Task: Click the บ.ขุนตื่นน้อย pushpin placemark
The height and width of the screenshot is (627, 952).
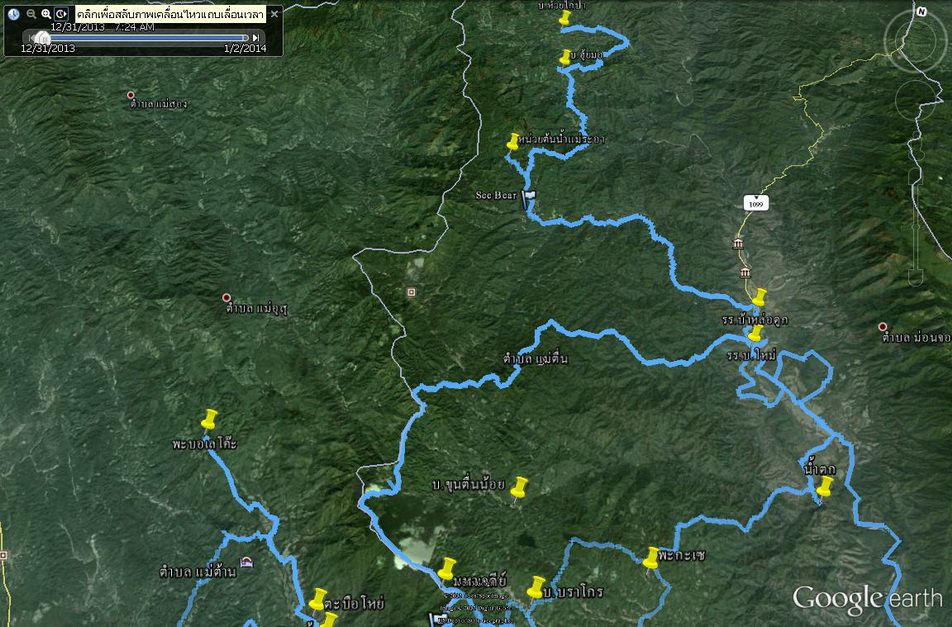Action: (518, 487)
